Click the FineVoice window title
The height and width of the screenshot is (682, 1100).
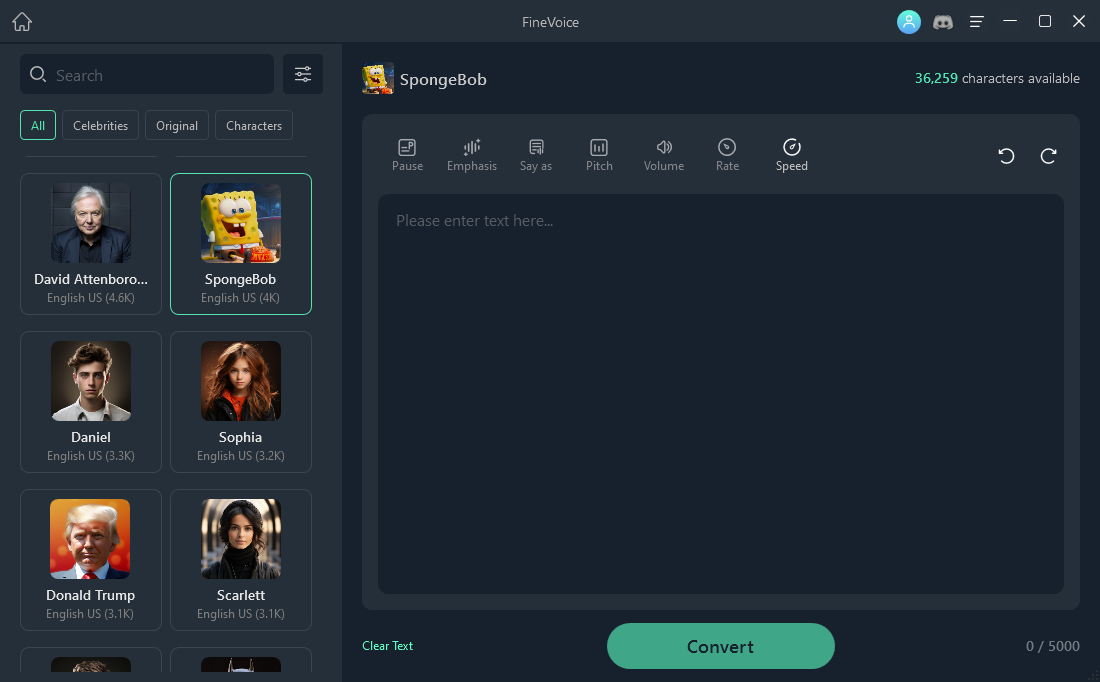(x=551, y=22)
